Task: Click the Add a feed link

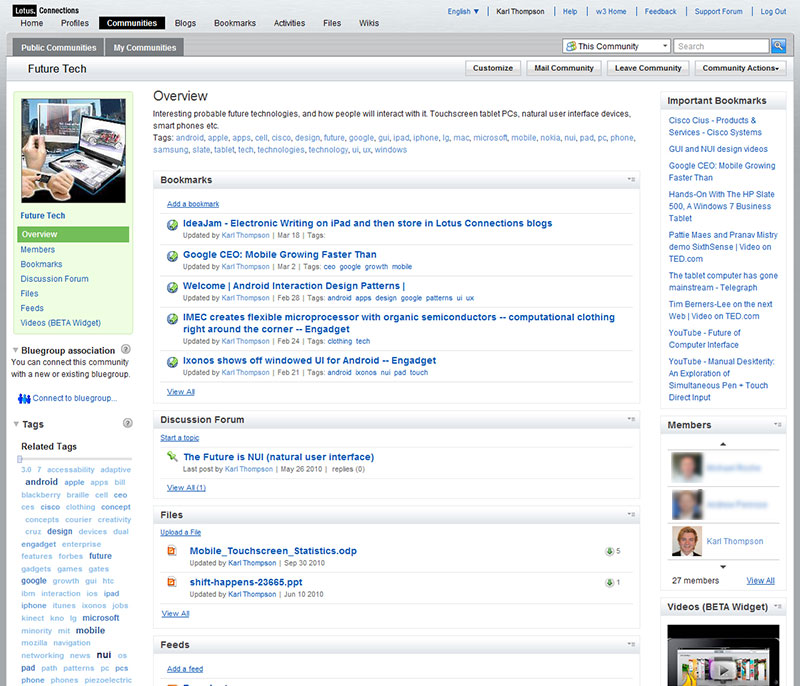Action: [x=185, y=669]
